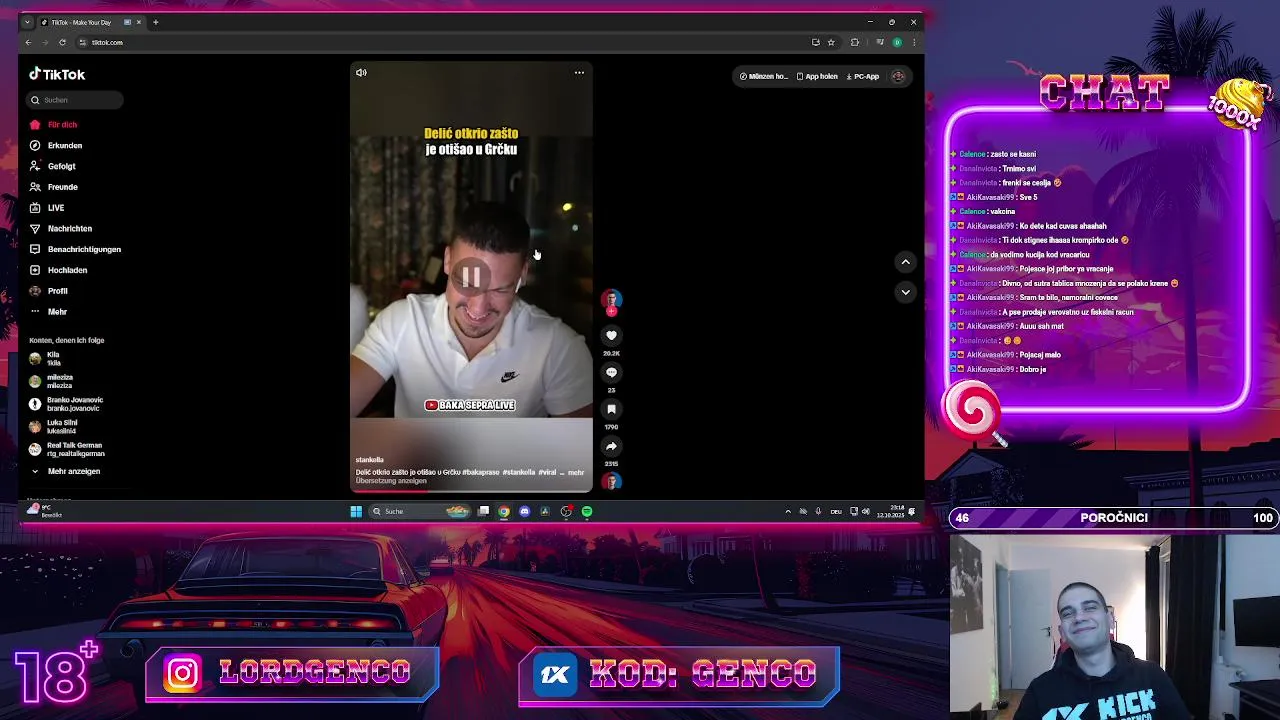Open Profil page
This screenshot has width=1280, height=720.
49,291
